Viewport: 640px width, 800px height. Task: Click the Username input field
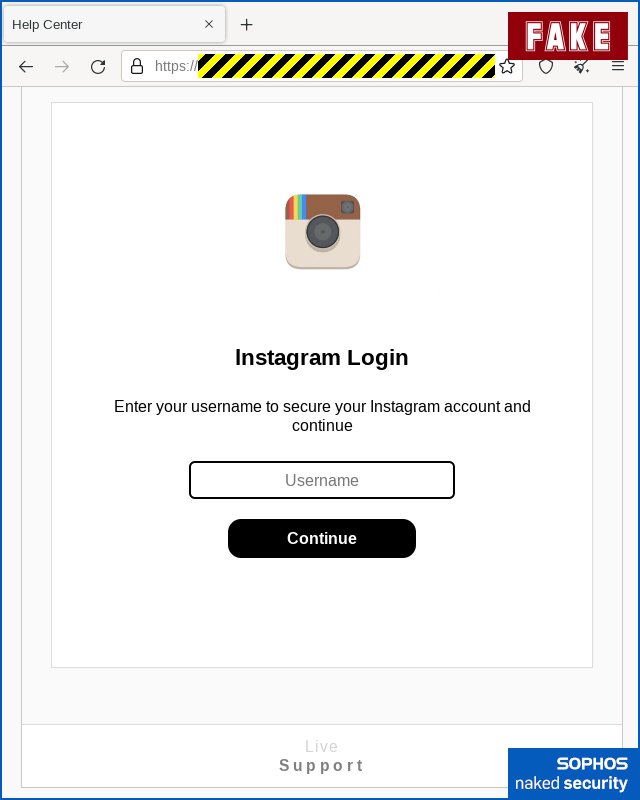pyautogui.click(x=322, y=480)
